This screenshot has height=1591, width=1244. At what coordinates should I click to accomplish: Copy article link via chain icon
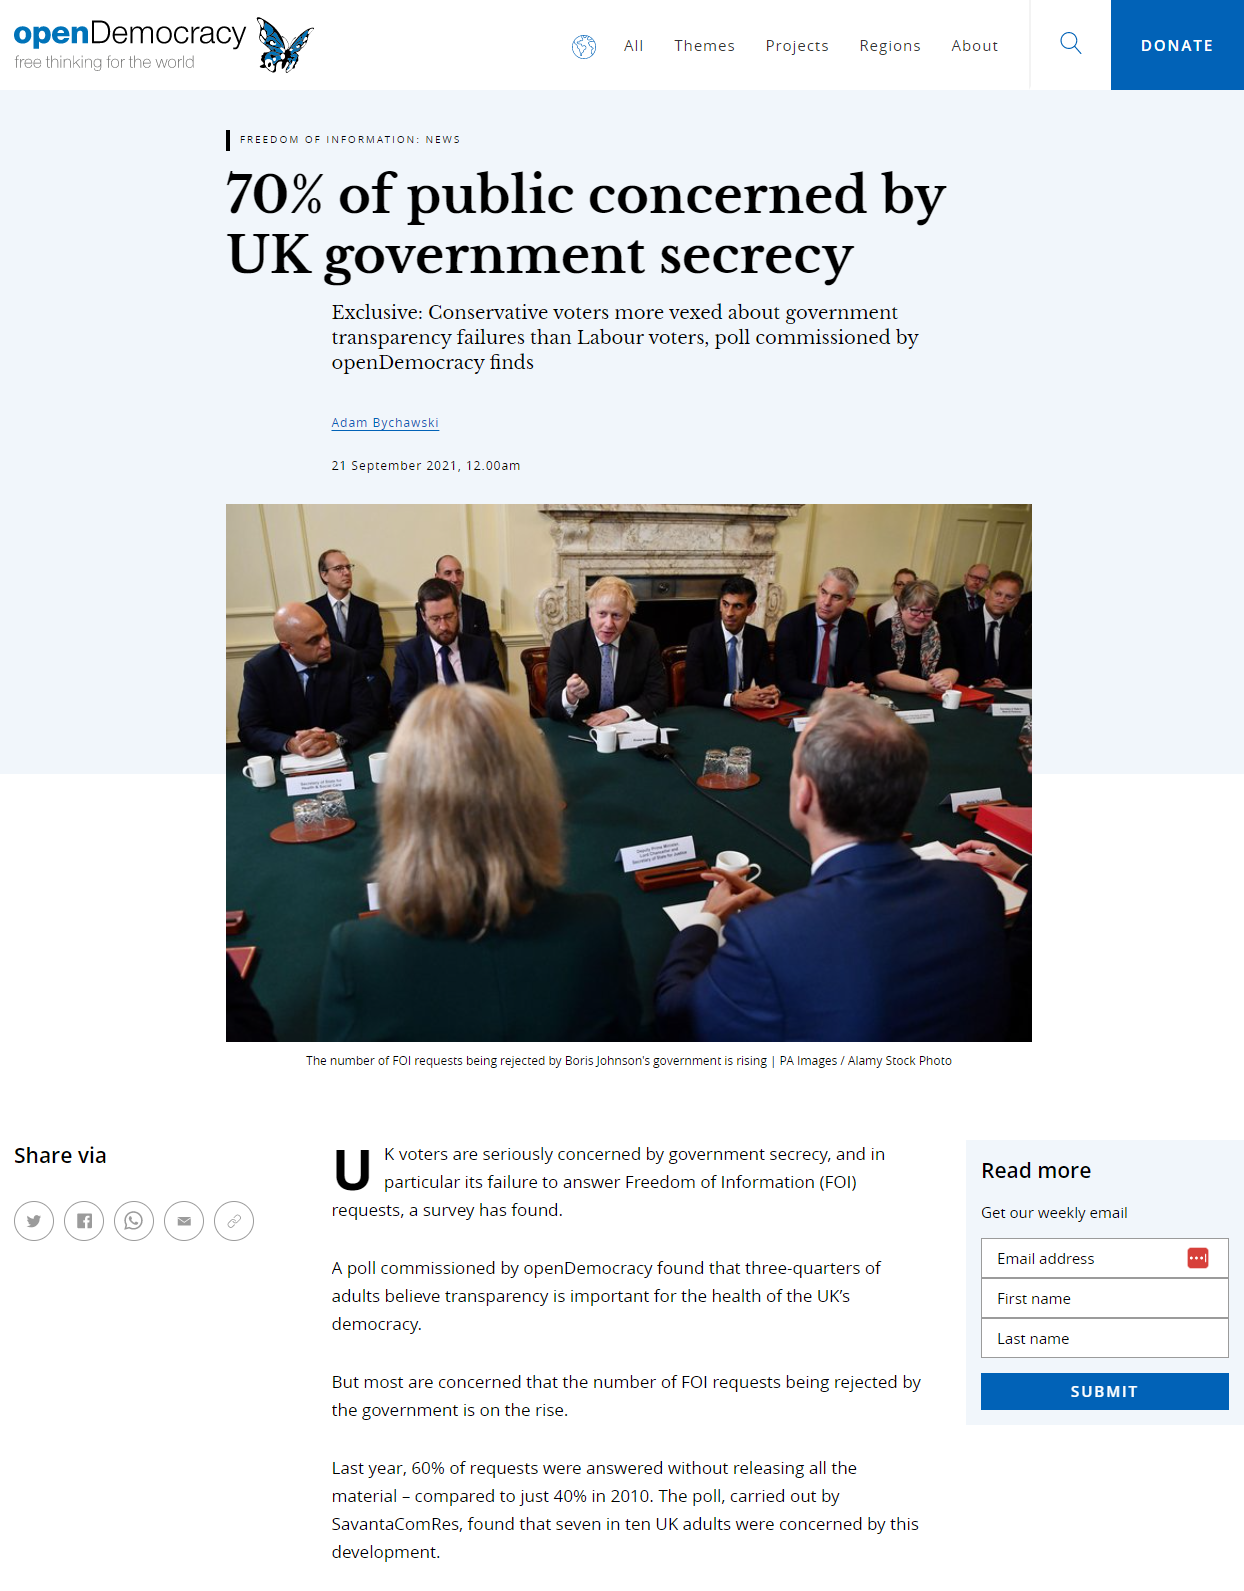click(x=234, y=1221)
